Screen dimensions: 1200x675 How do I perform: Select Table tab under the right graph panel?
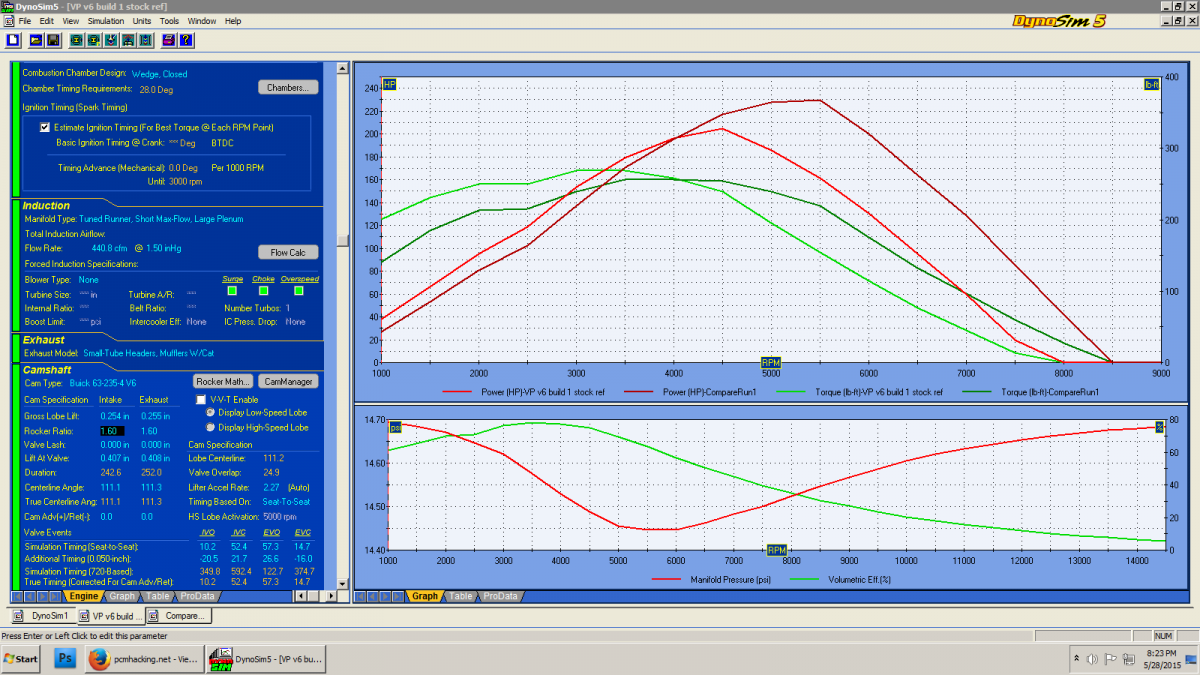point(460,596)
